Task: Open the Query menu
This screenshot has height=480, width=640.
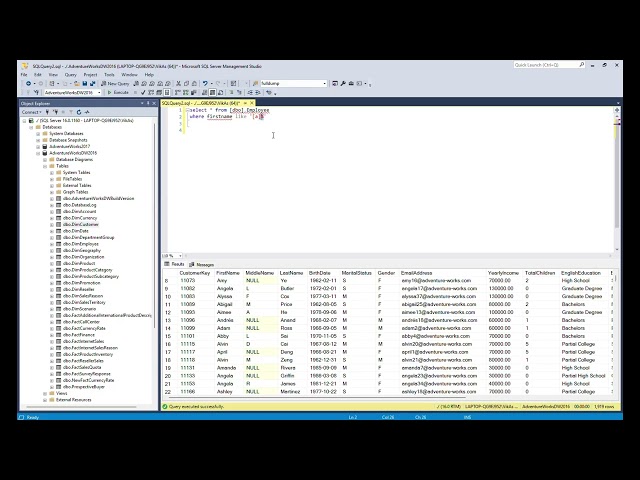Action: pos(71,75)
